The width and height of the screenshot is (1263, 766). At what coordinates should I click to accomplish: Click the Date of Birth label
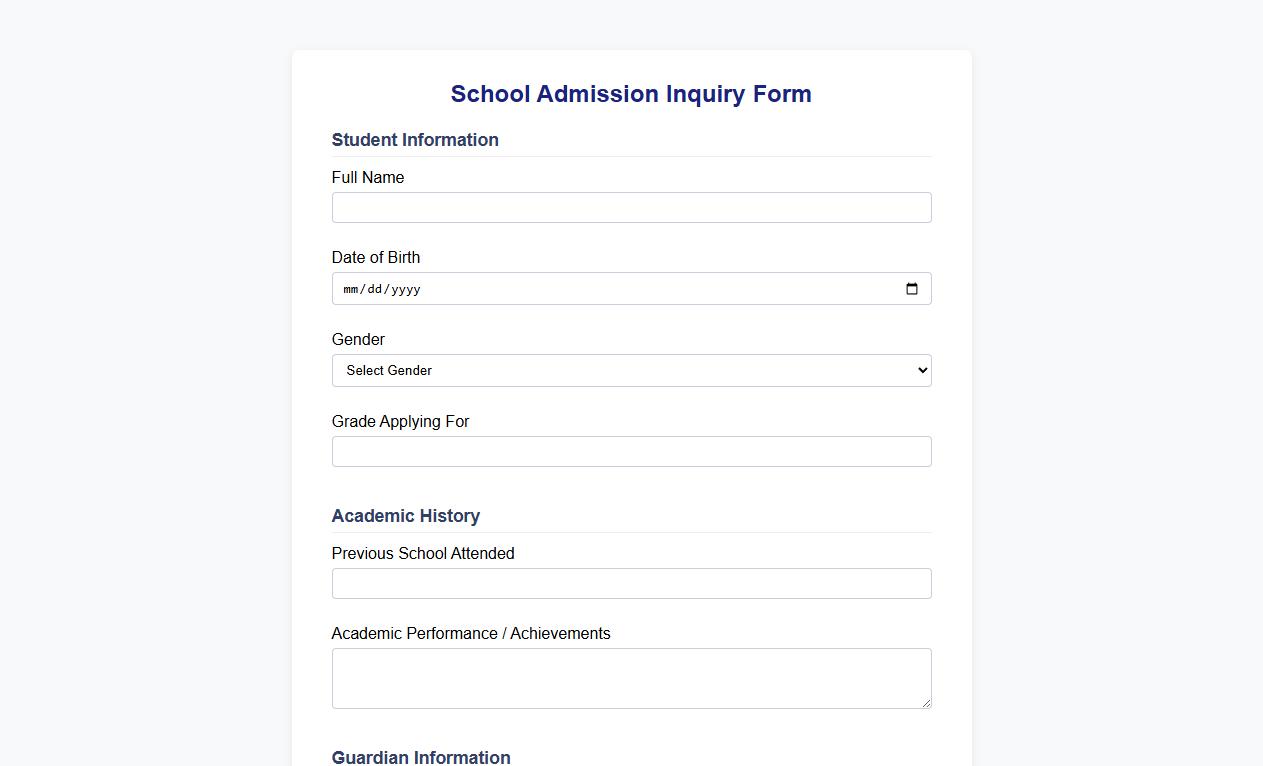tap(376, 257)
